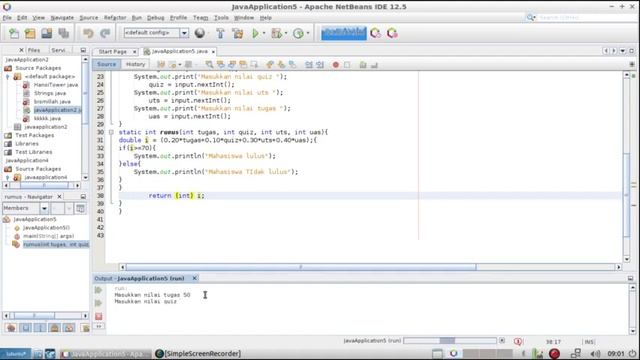Open the File menu
The width and height of the screenshot is (640, 360).
tap(7, 18)
